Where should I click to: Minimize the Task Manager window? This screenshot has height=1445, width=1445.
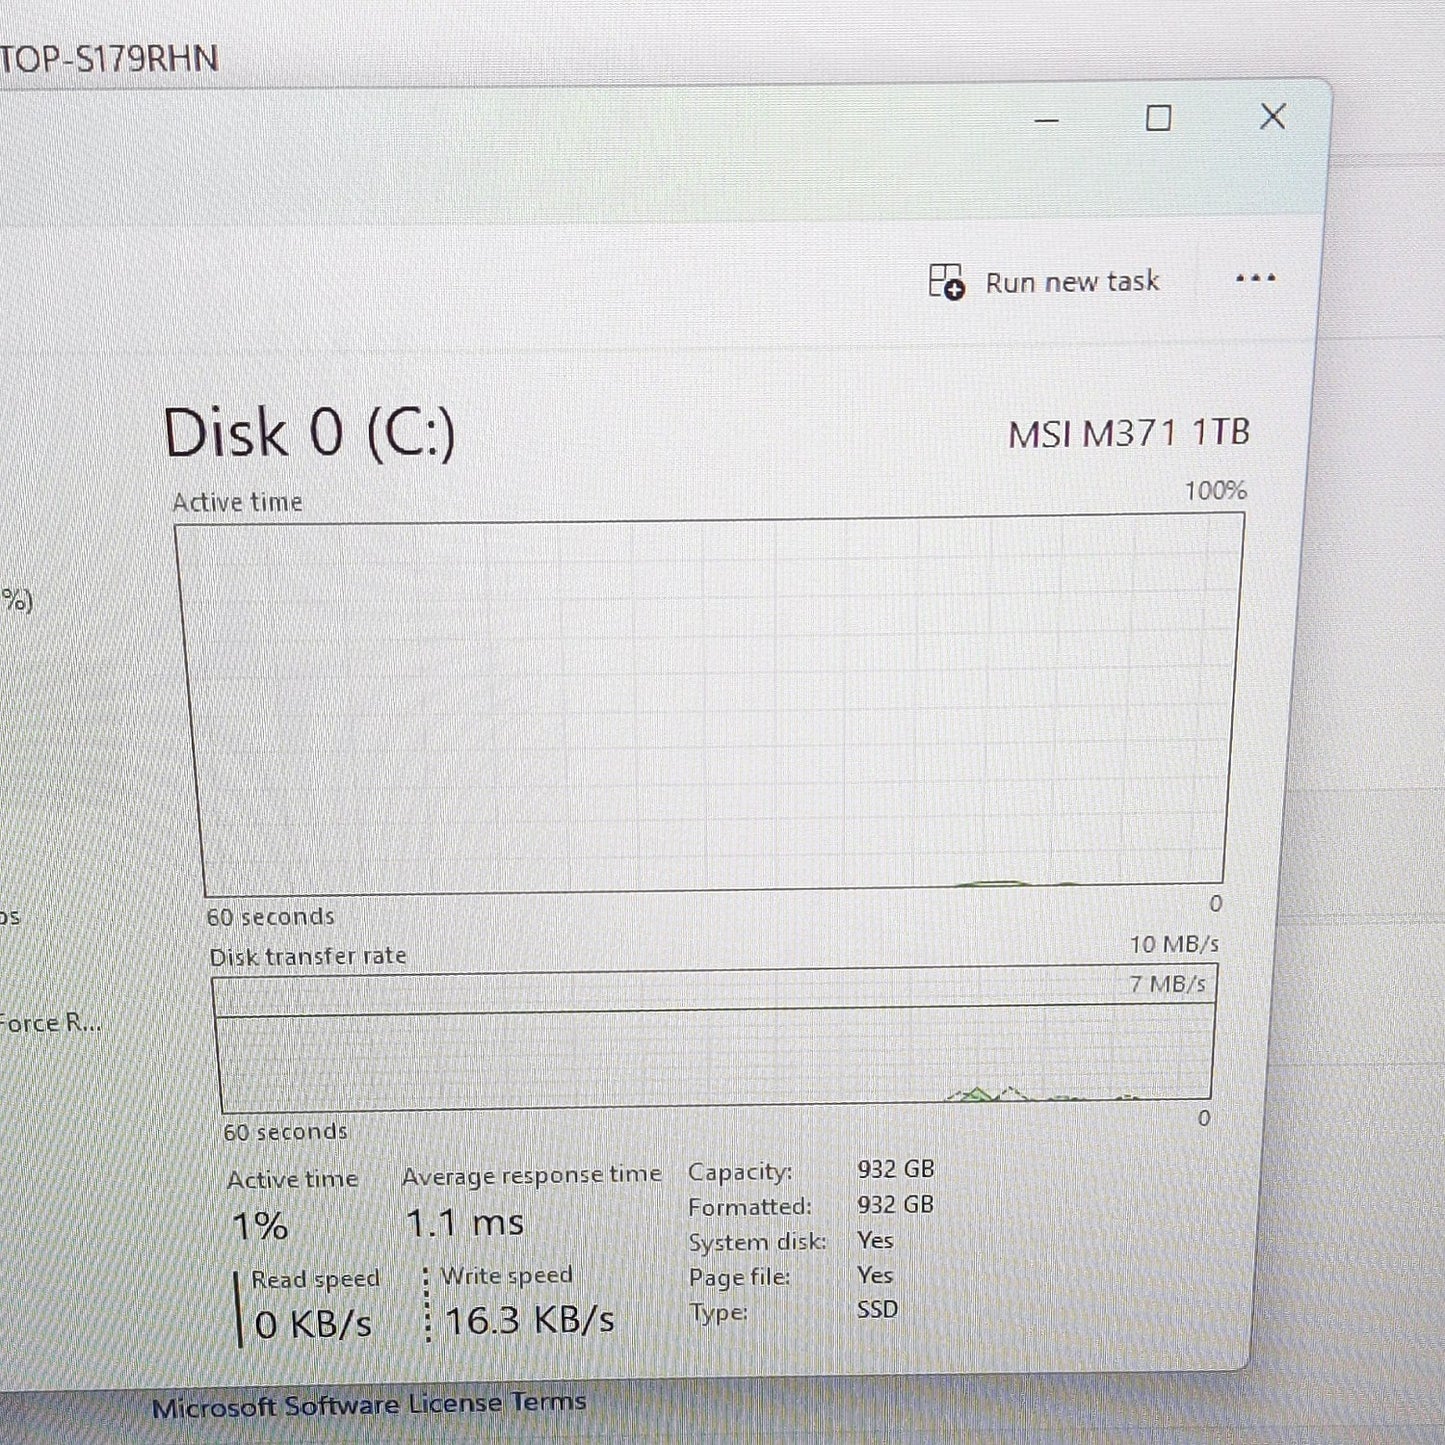[1047, 120]
